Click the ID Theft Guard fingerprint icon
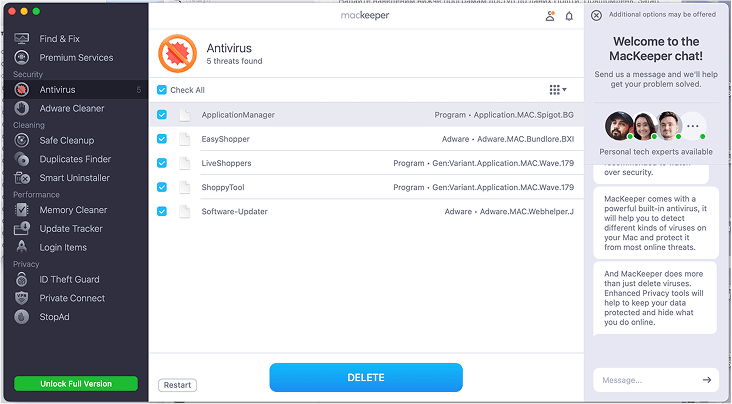 click(x=21, y=279)
